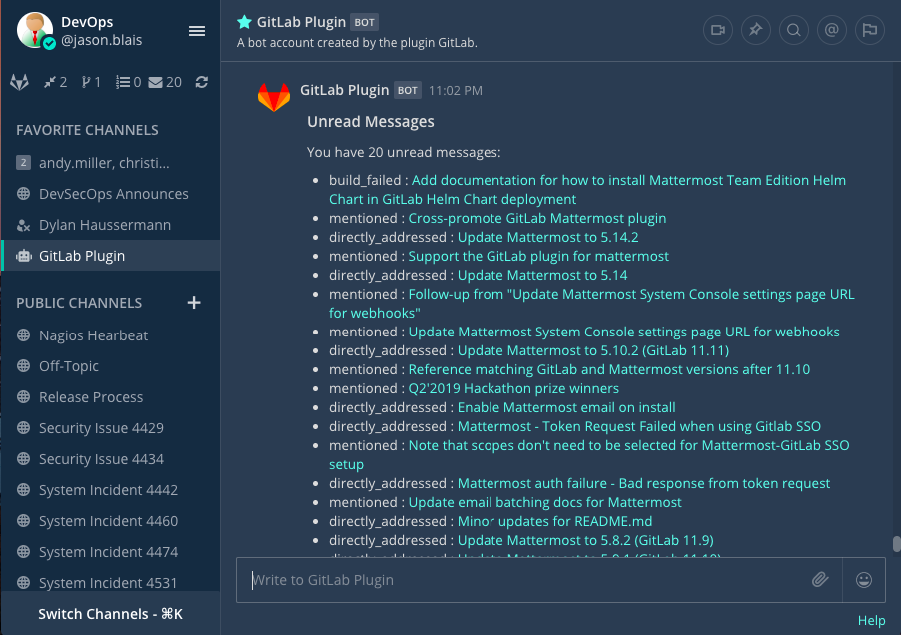901x635 pixels.
Task: Start a video call from the channel header
Action: [717, 30]
